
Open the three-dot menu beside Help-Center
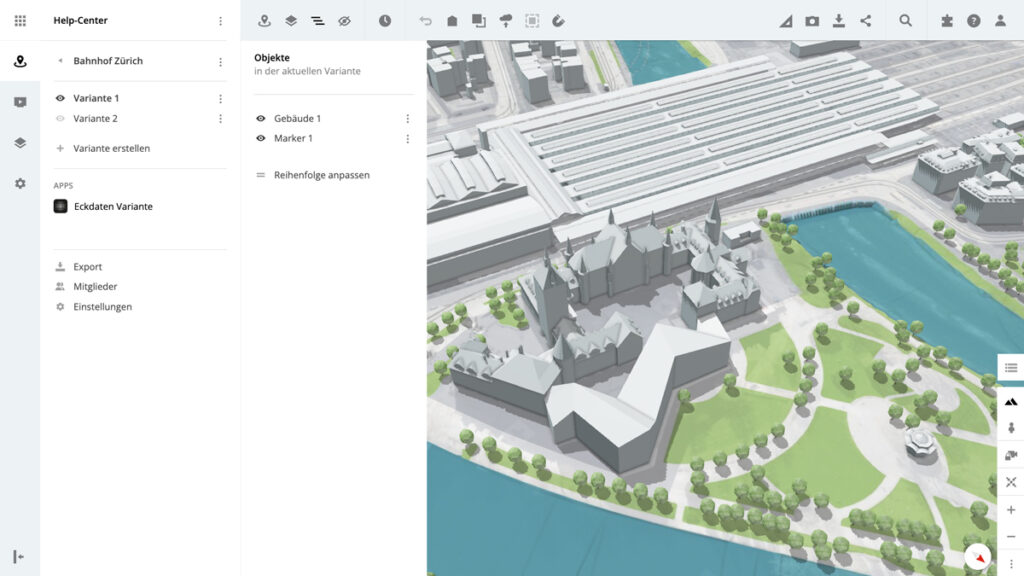pyautogui.click(x=220, y=20)
